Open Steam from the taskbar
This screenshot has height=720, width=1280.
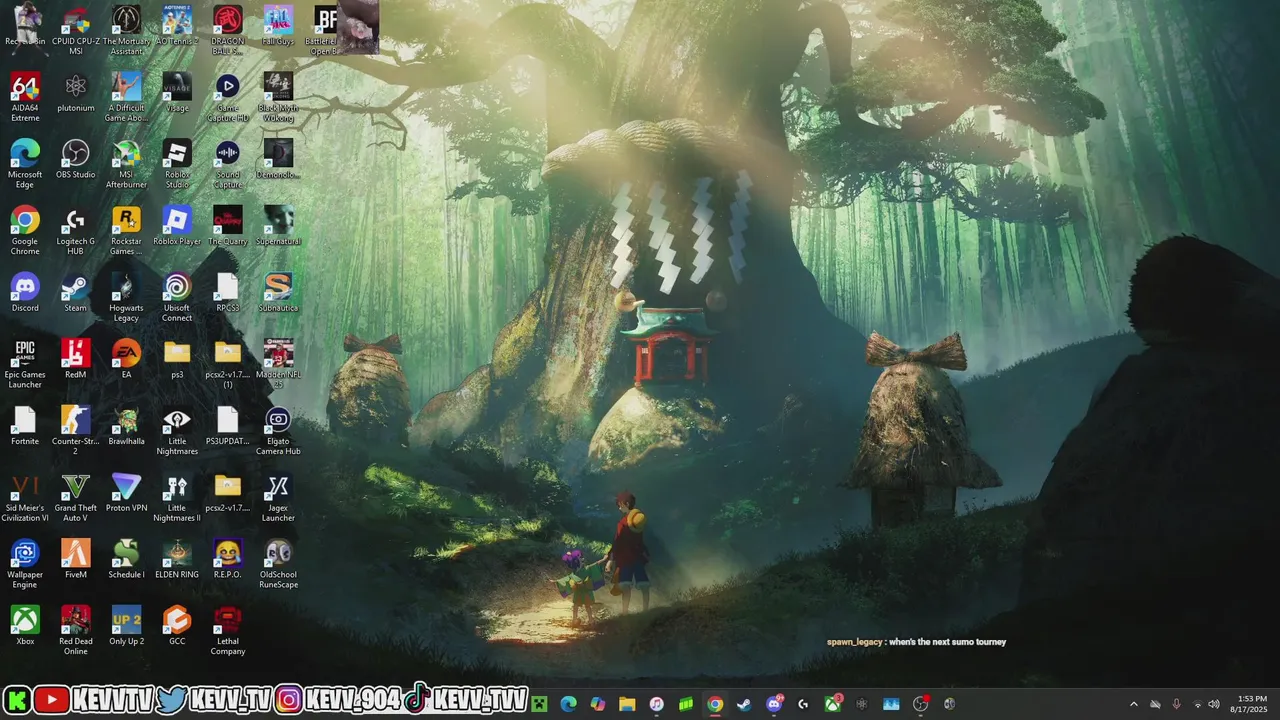(x=744, y=704)
